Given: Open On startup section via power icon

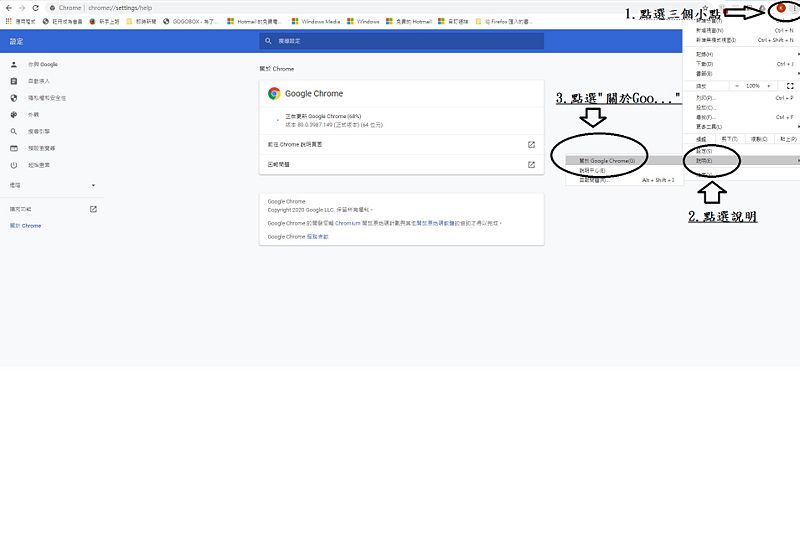Looking at the screenshot, I should coord(14,165).
